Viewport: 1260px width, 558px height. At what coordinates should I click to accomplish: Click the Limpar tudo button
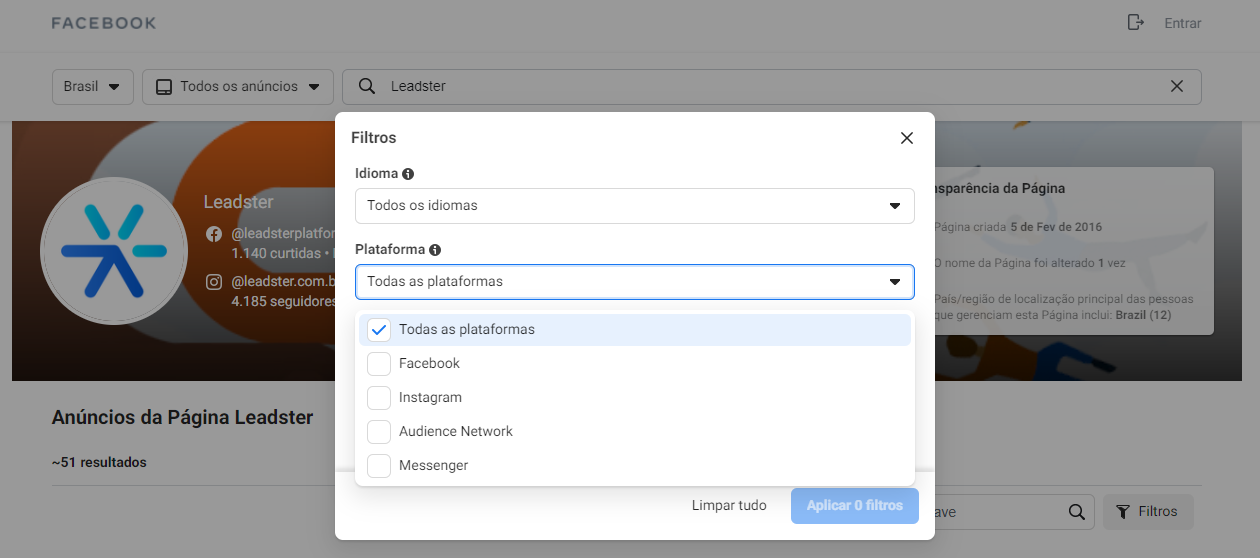729,505
